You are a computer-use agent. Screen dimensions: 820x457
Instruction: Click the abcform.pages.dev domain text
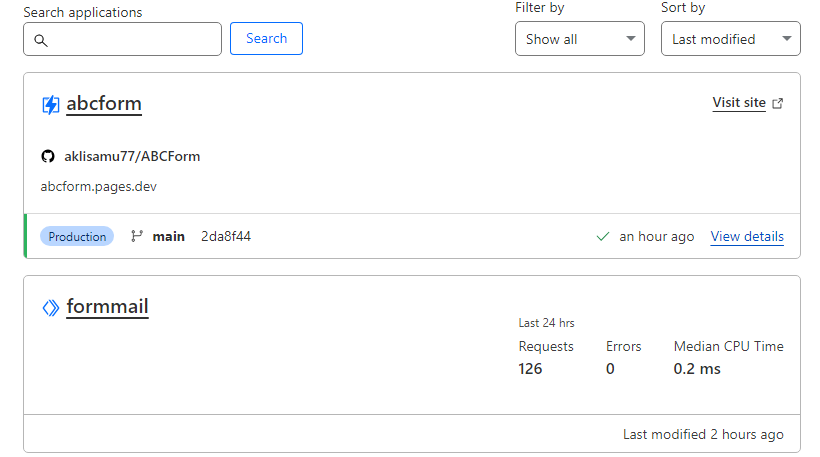(98, 186)
